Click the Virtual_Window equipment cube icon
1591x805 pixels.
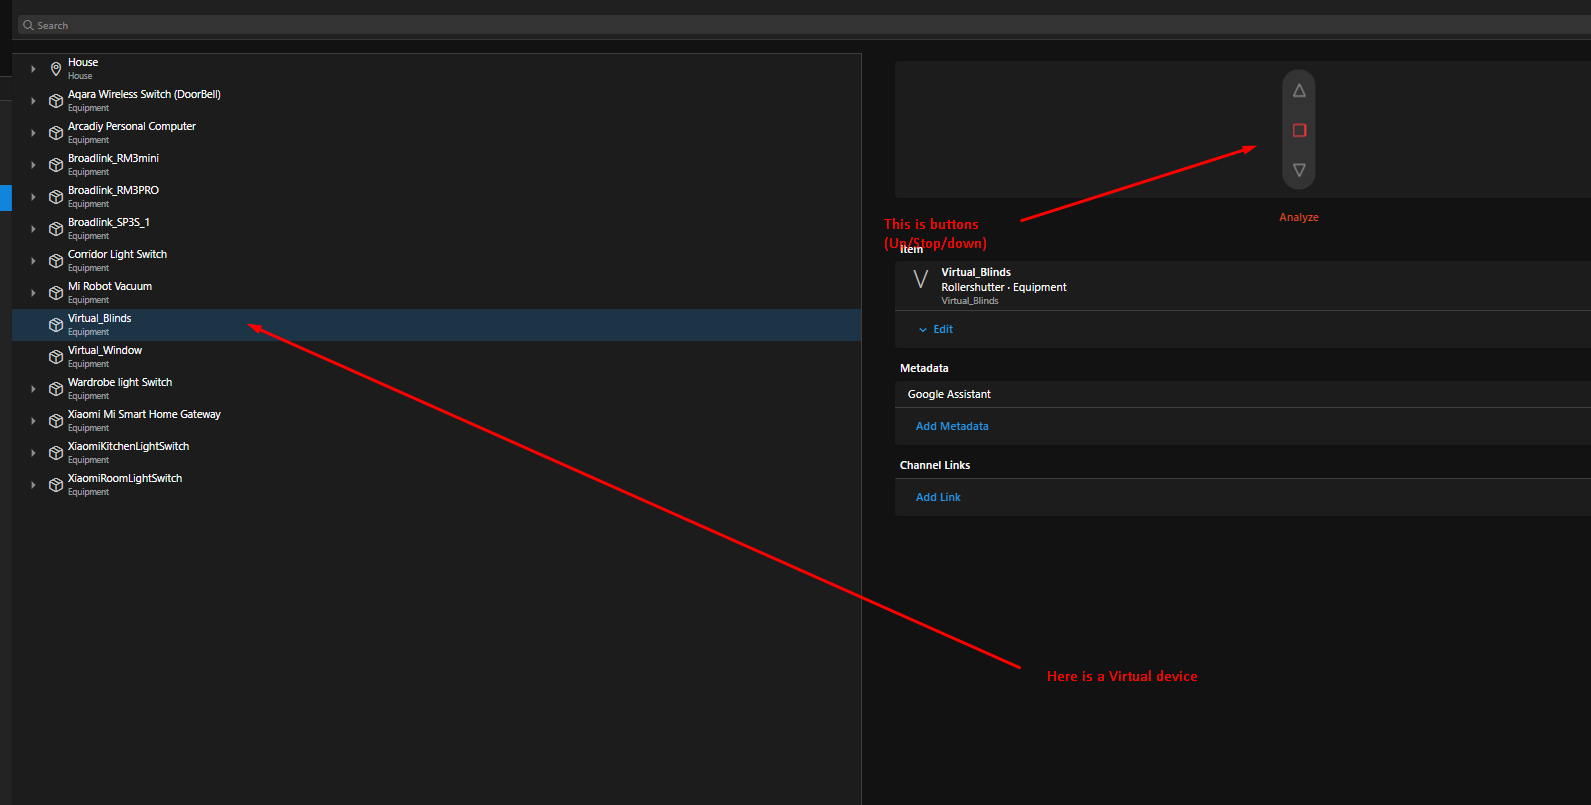coord(56,357)
